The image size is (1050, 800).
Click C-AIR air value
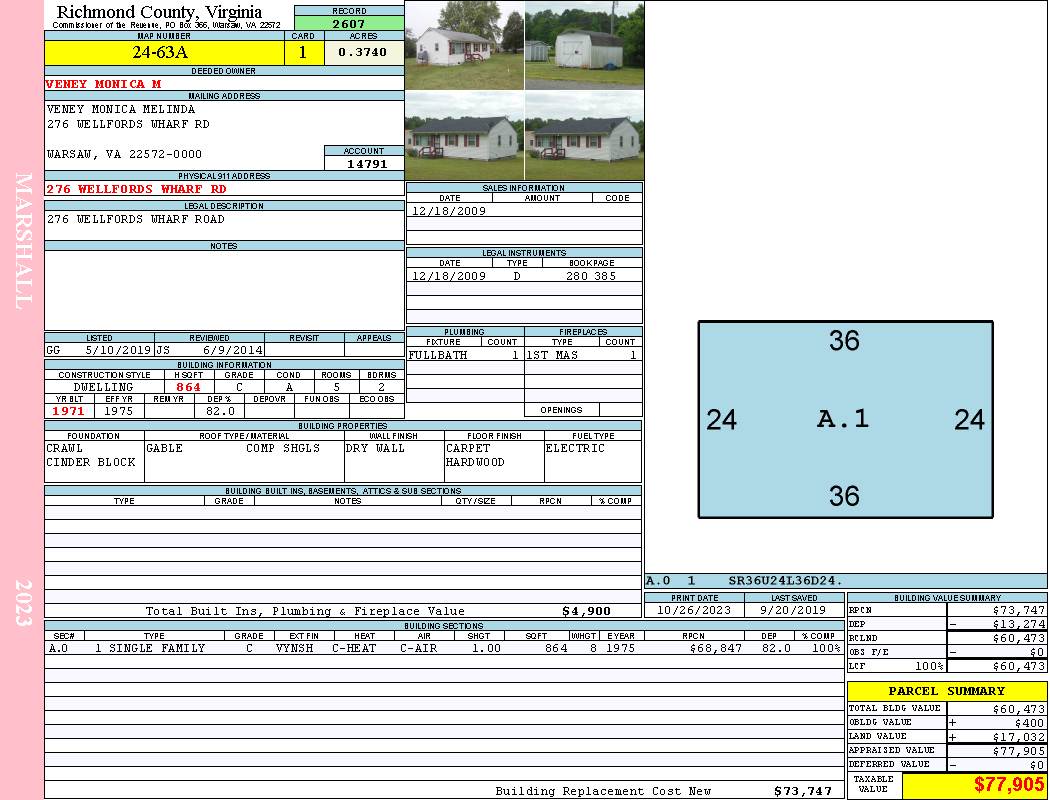(x=419, y=648)
